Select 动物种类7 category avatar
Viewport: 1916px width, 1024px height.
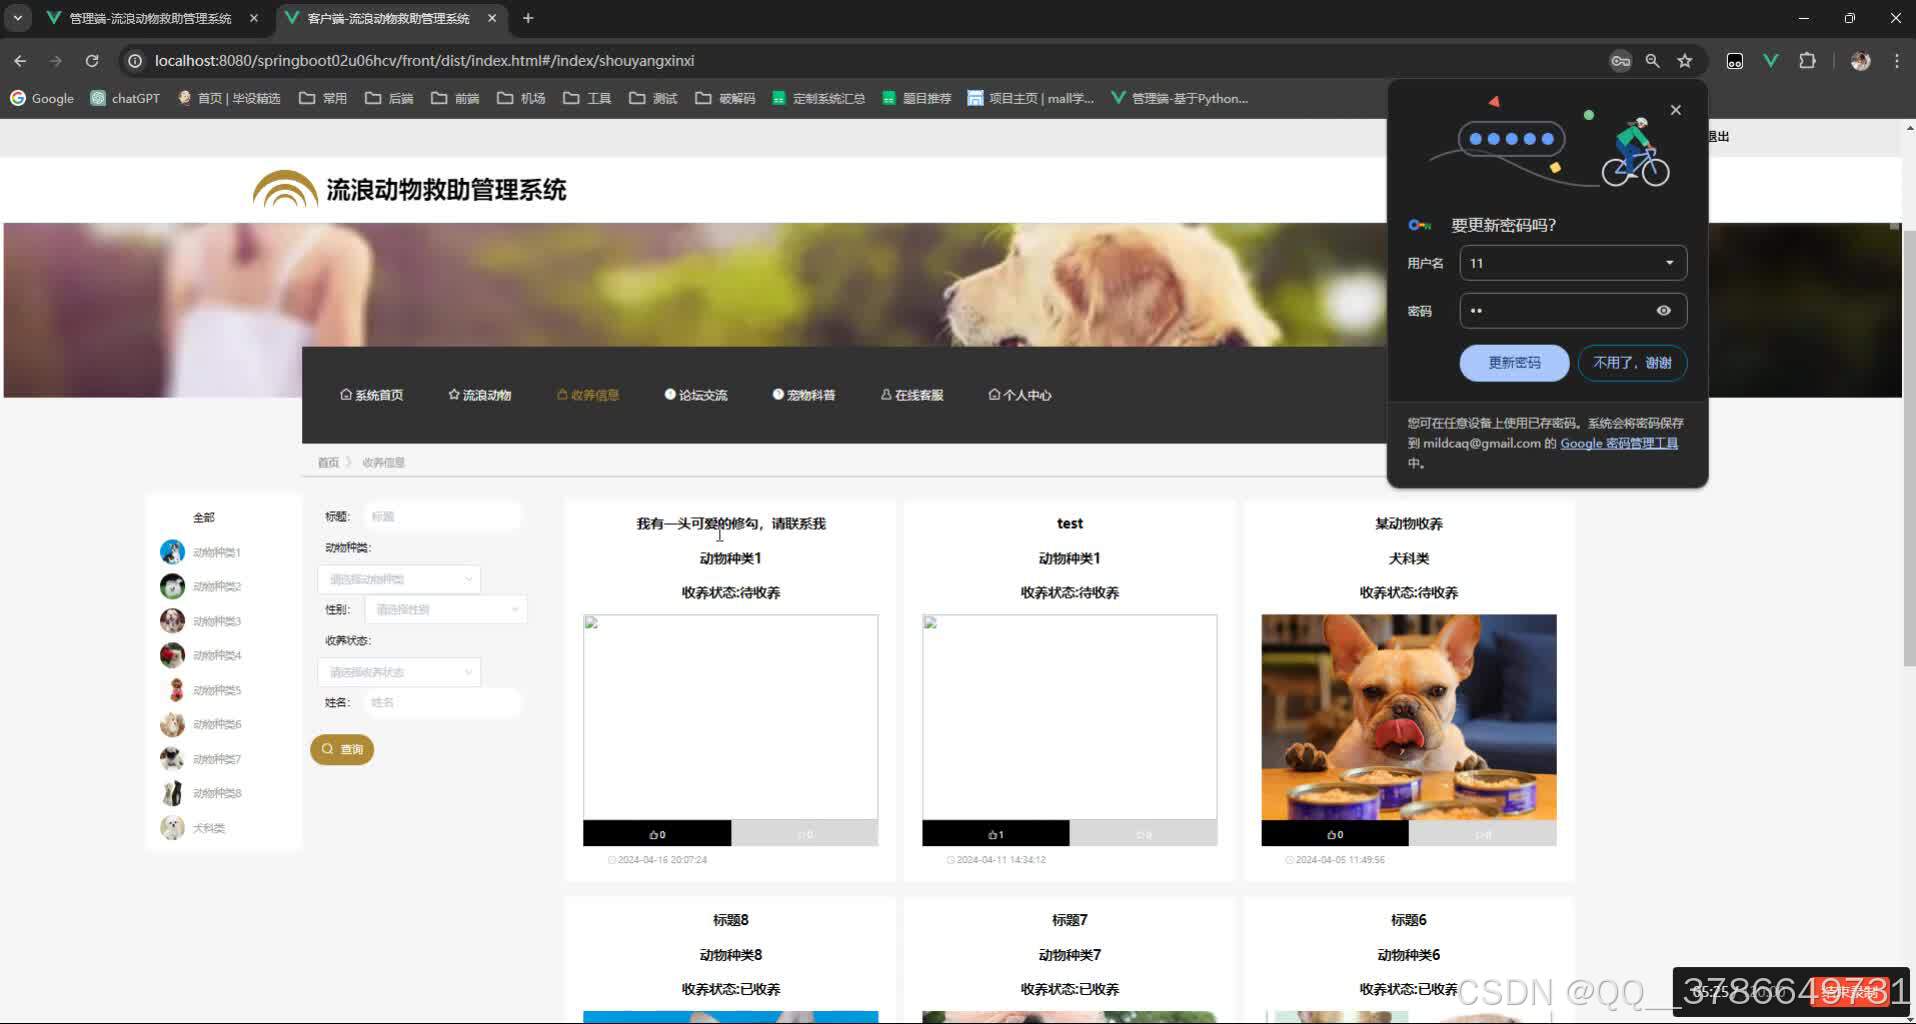(x=172, y=759)
